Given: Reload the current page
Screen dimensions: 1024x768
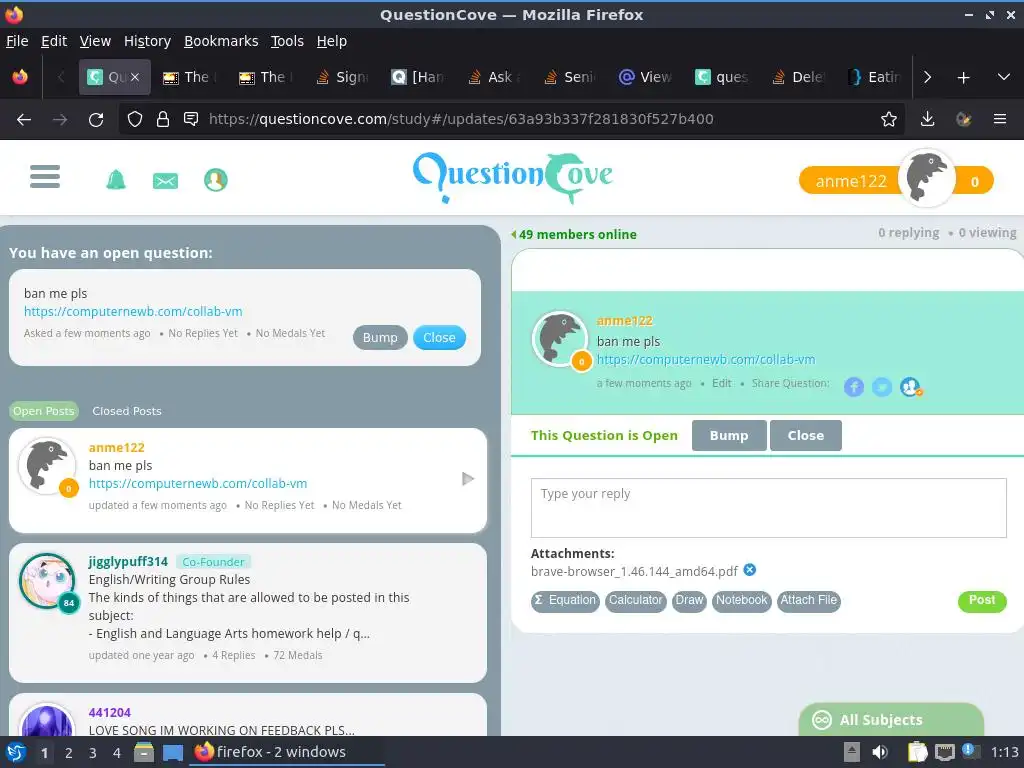Looking at the screenshot, I should click(96, 120).
